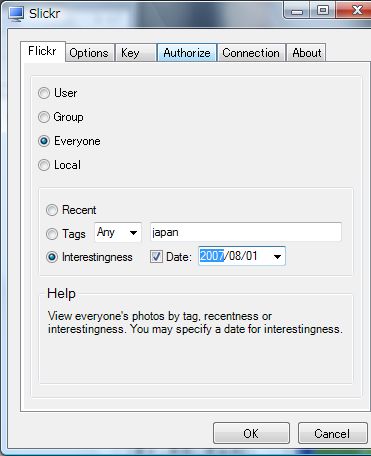Image resolution: width=371 pixels, height=456 pixels.
Task: Choose the Everyone radio option
Action: coord(44,141)
